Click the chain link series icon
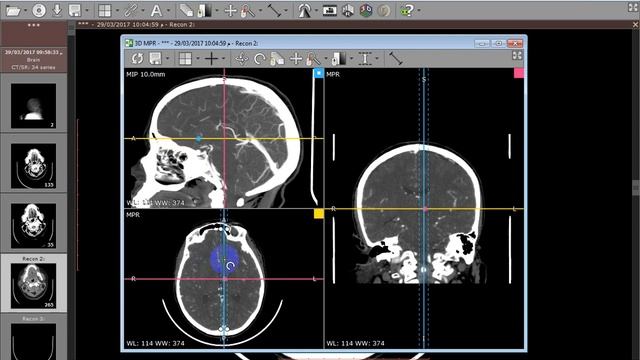640x360 pixels. tap(131, 10)
